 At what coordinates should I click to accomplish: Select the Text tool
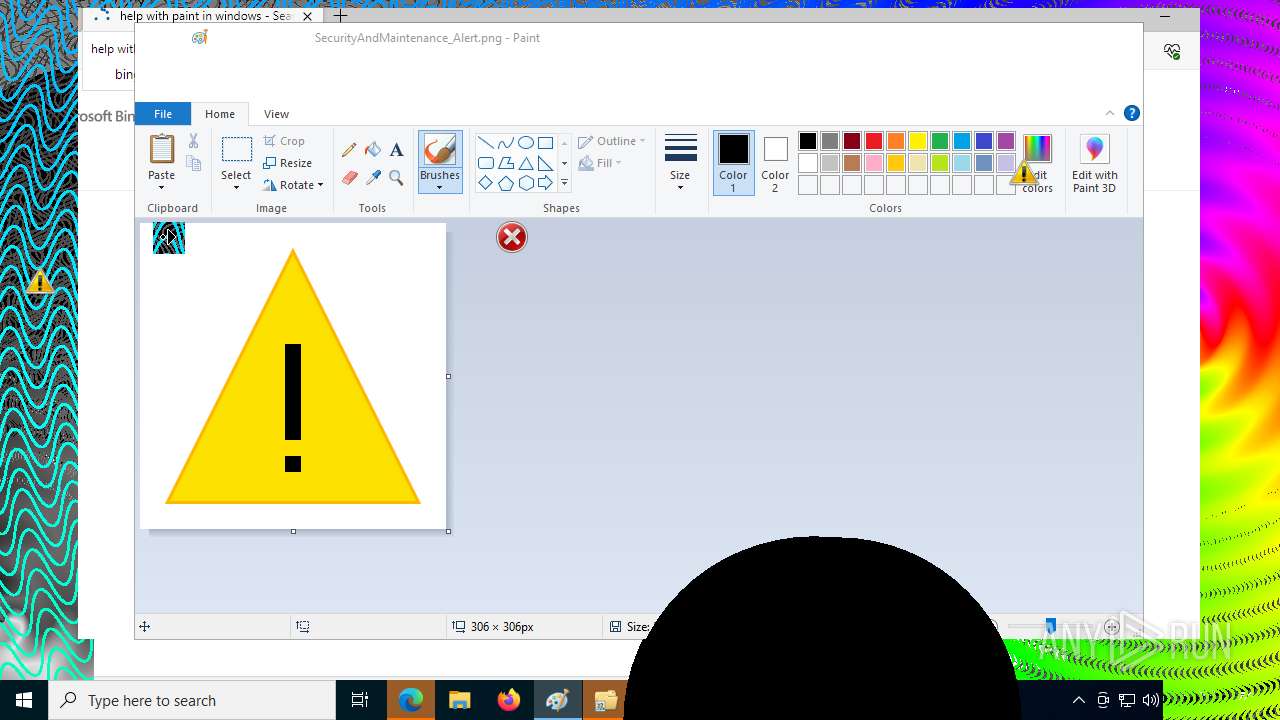click(x=397, y=150)
